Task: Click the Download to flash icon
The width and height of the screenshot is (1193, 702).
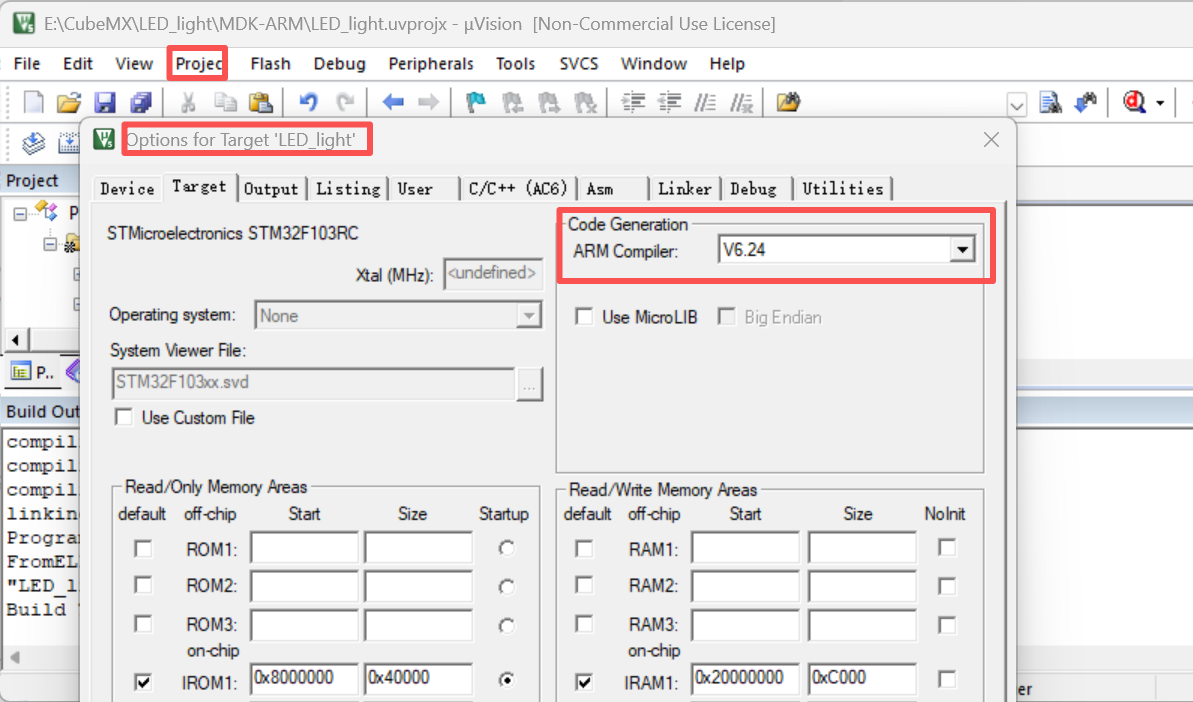Action: [68, 141]
